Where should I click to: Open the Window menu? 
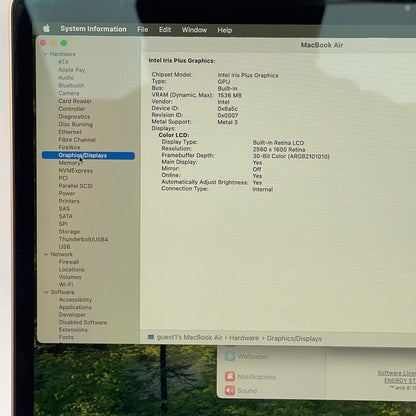(x=194, y=30)
